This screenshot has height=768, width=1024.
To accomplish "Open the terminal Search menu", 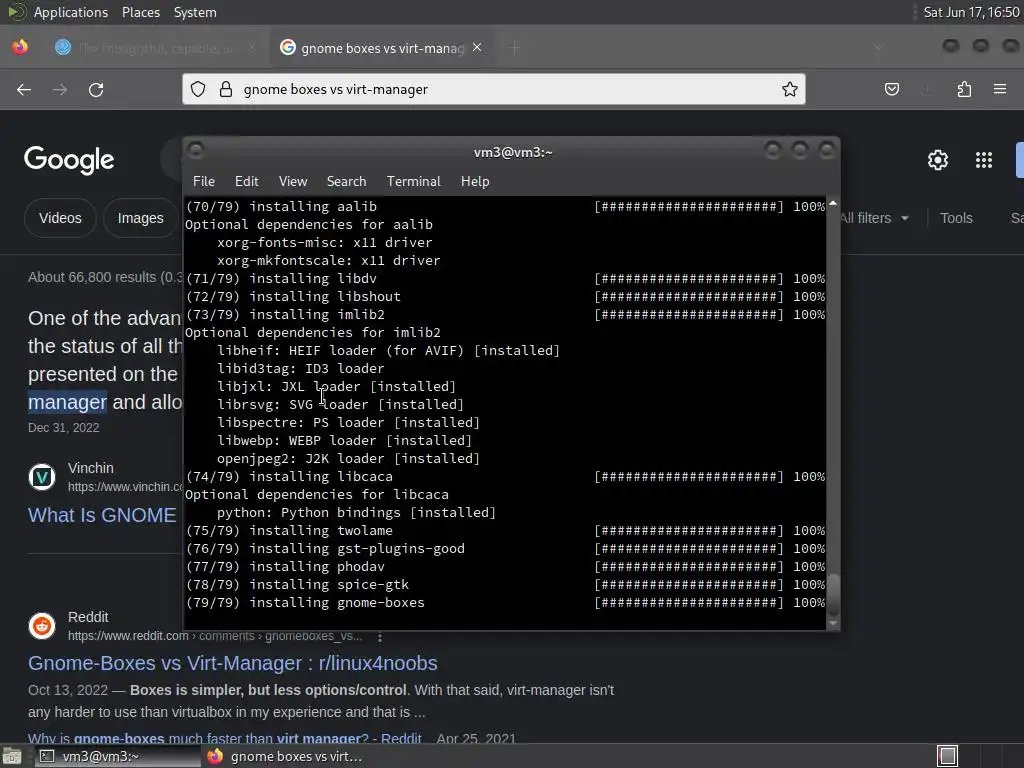I will point(346,182).
